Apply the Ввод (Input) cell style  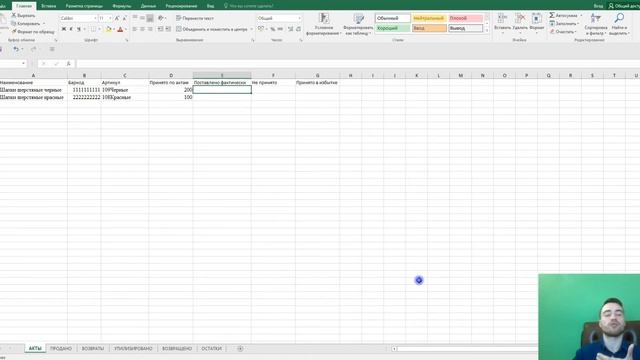click(429, 28)
